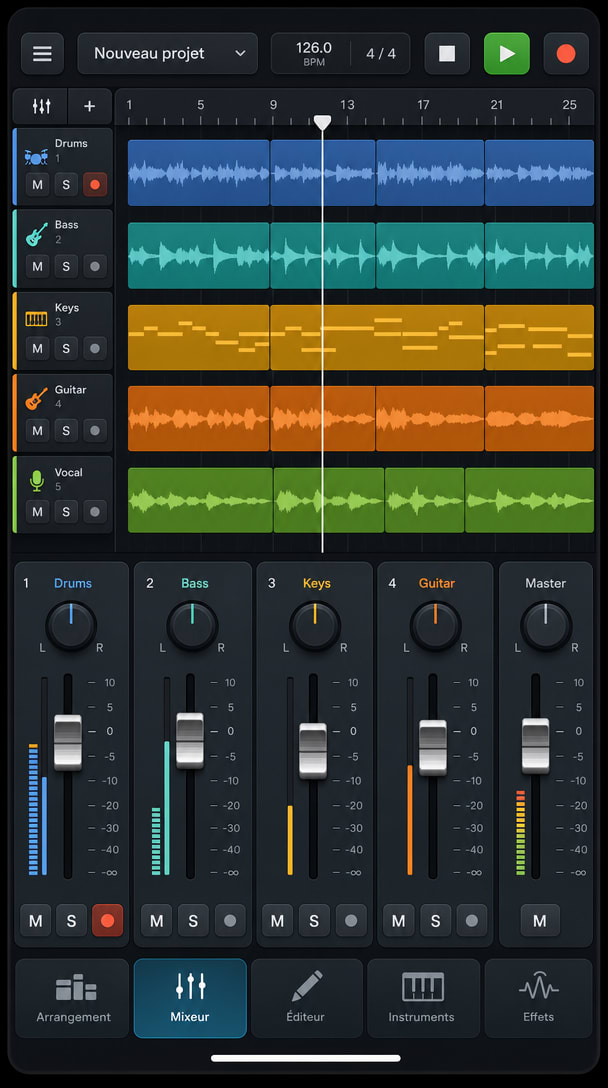This screenshot has width=608, height=1088.
Task: Mute the Guitar track in track list
Action: (x=37, y=430)
